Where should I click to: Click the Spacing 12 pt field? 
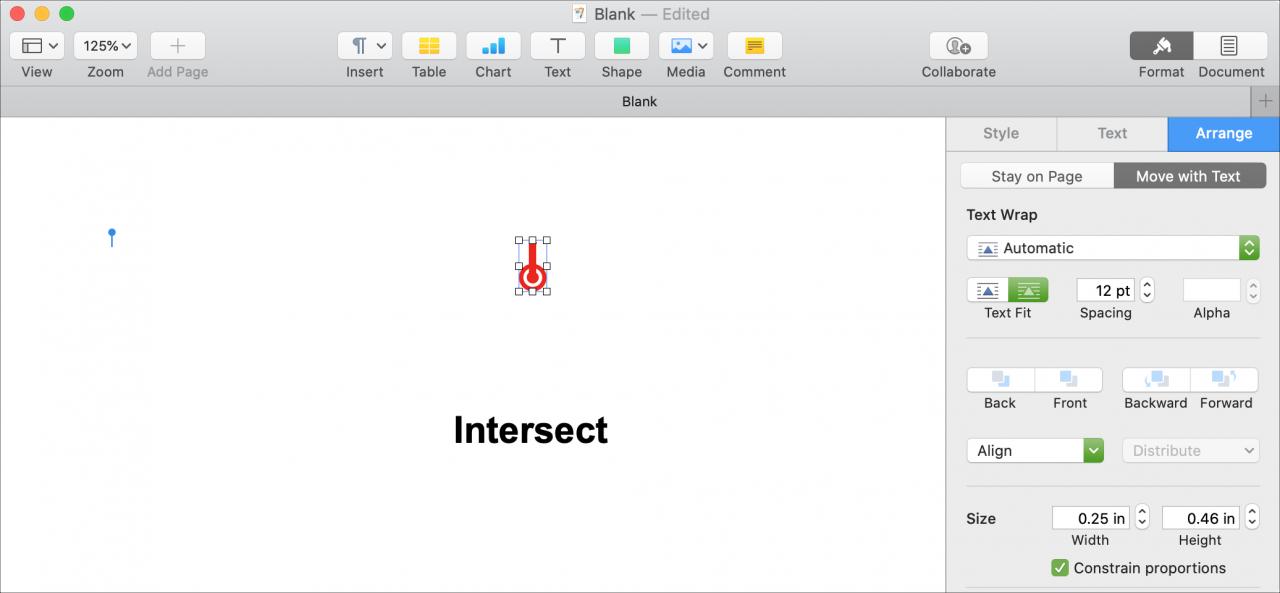pyautogui.click(x=1106, y=290)
